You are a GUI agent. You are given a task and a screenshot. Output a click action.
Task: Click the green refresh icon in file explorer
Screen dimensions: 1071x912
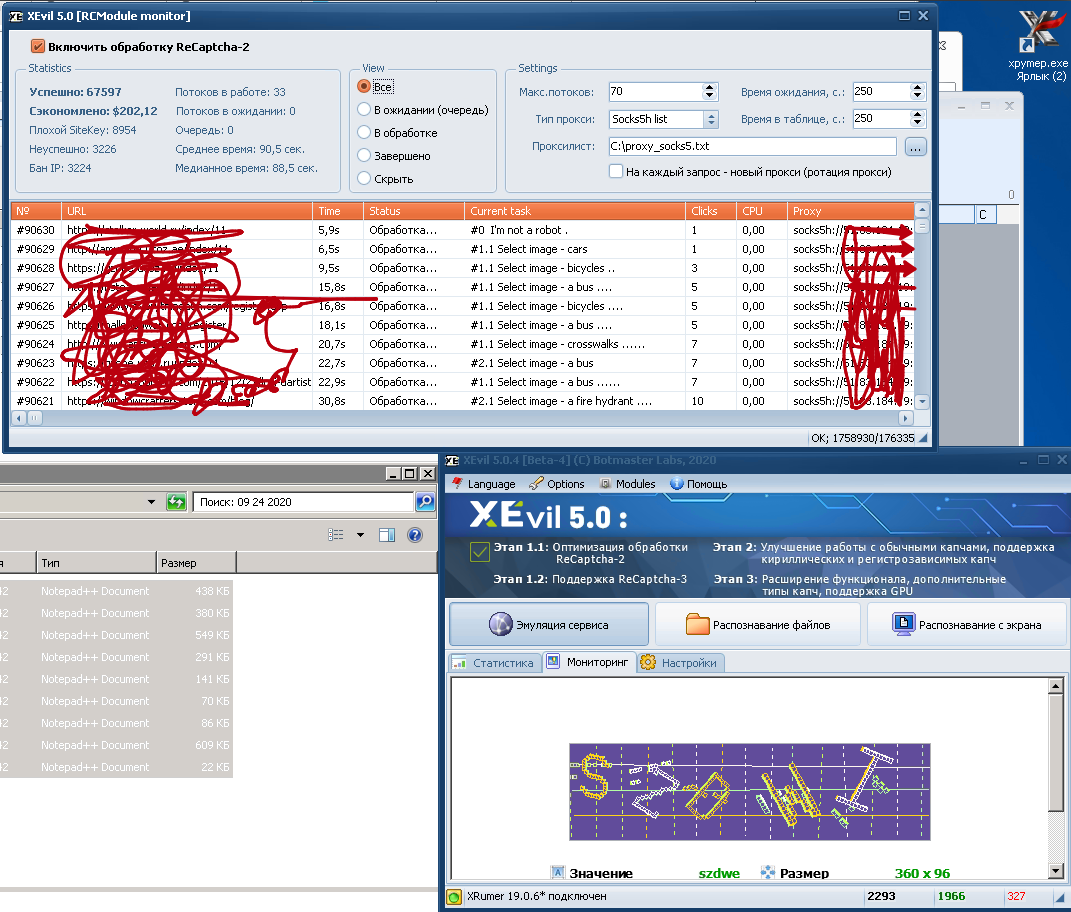click(x=176, y=502)
